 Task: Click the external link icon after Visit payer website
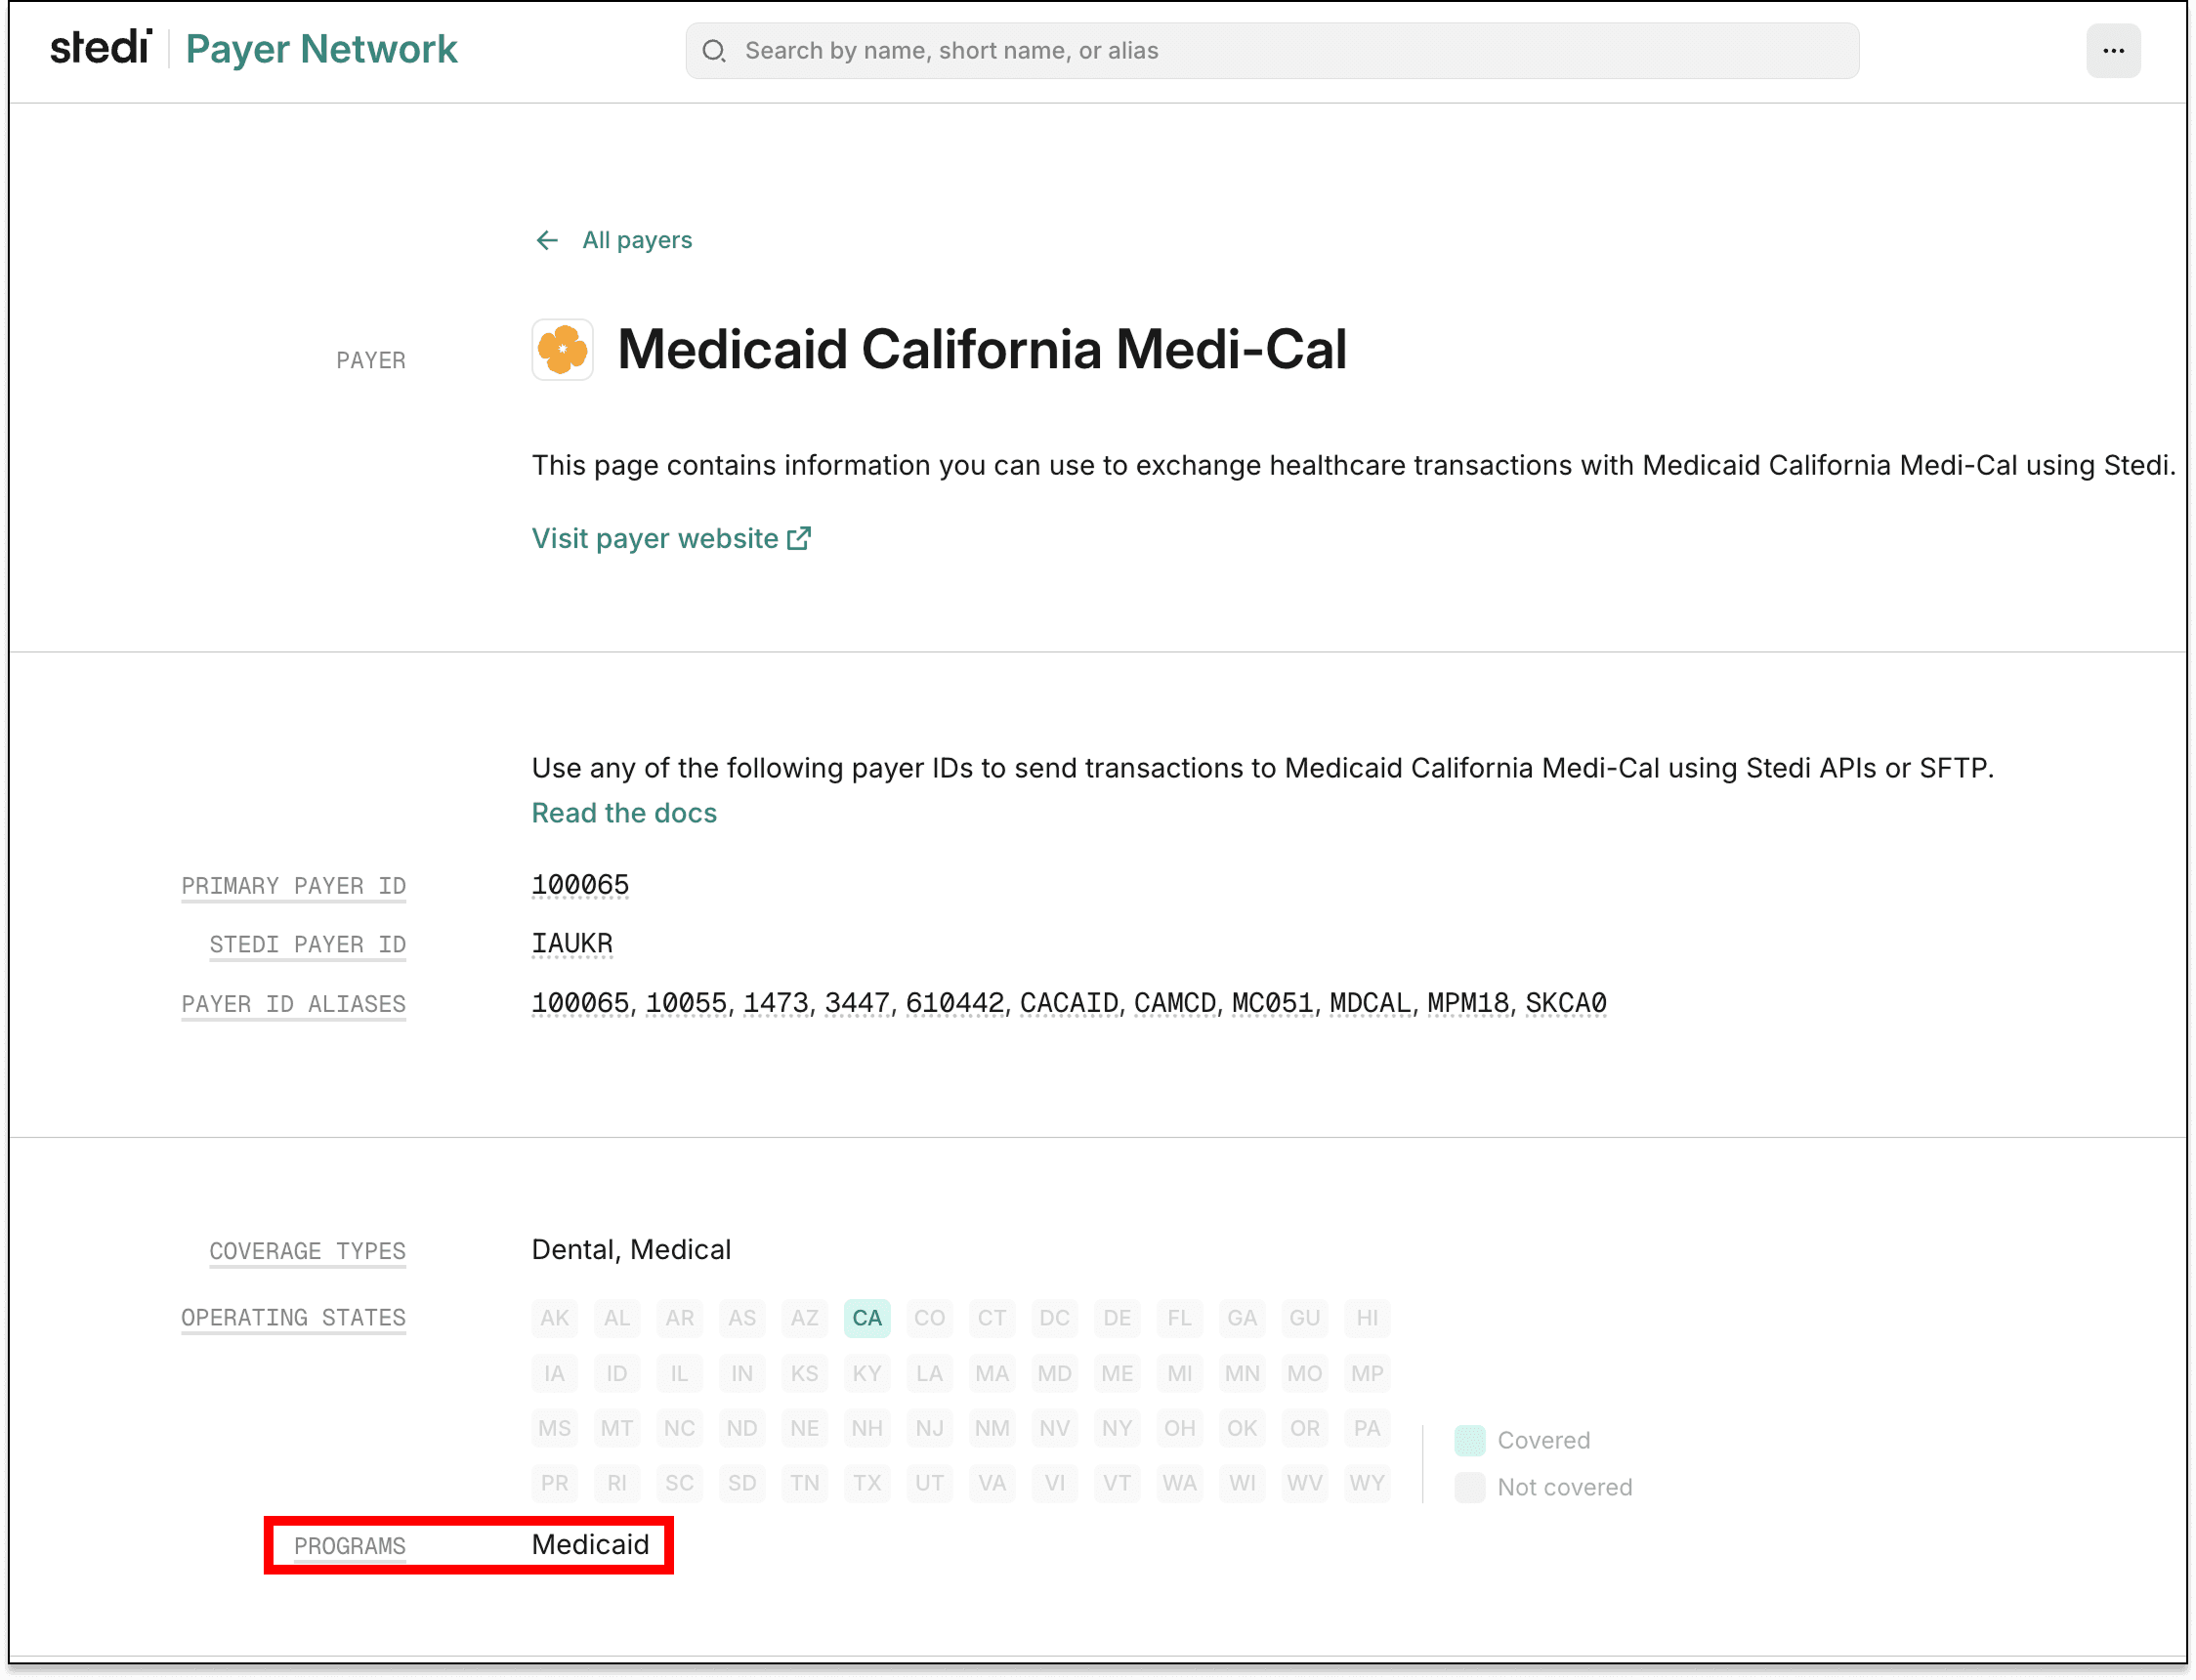(799, 539)
